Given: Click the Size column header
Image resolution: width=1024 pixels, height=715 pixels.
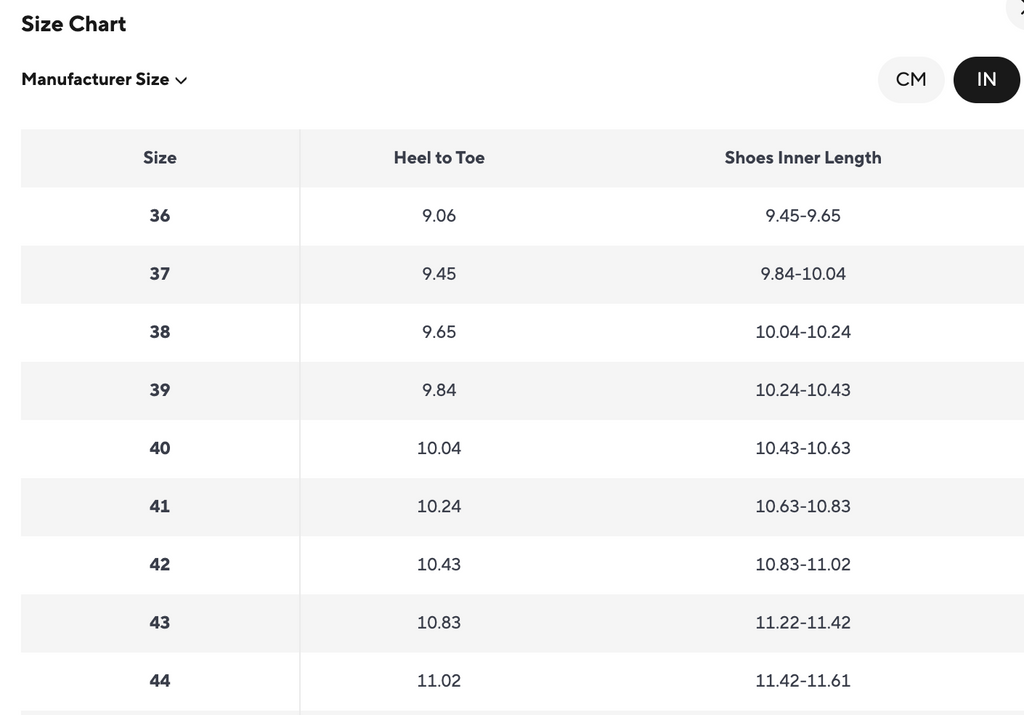Looking at the screenshot, I should point(160,158).
